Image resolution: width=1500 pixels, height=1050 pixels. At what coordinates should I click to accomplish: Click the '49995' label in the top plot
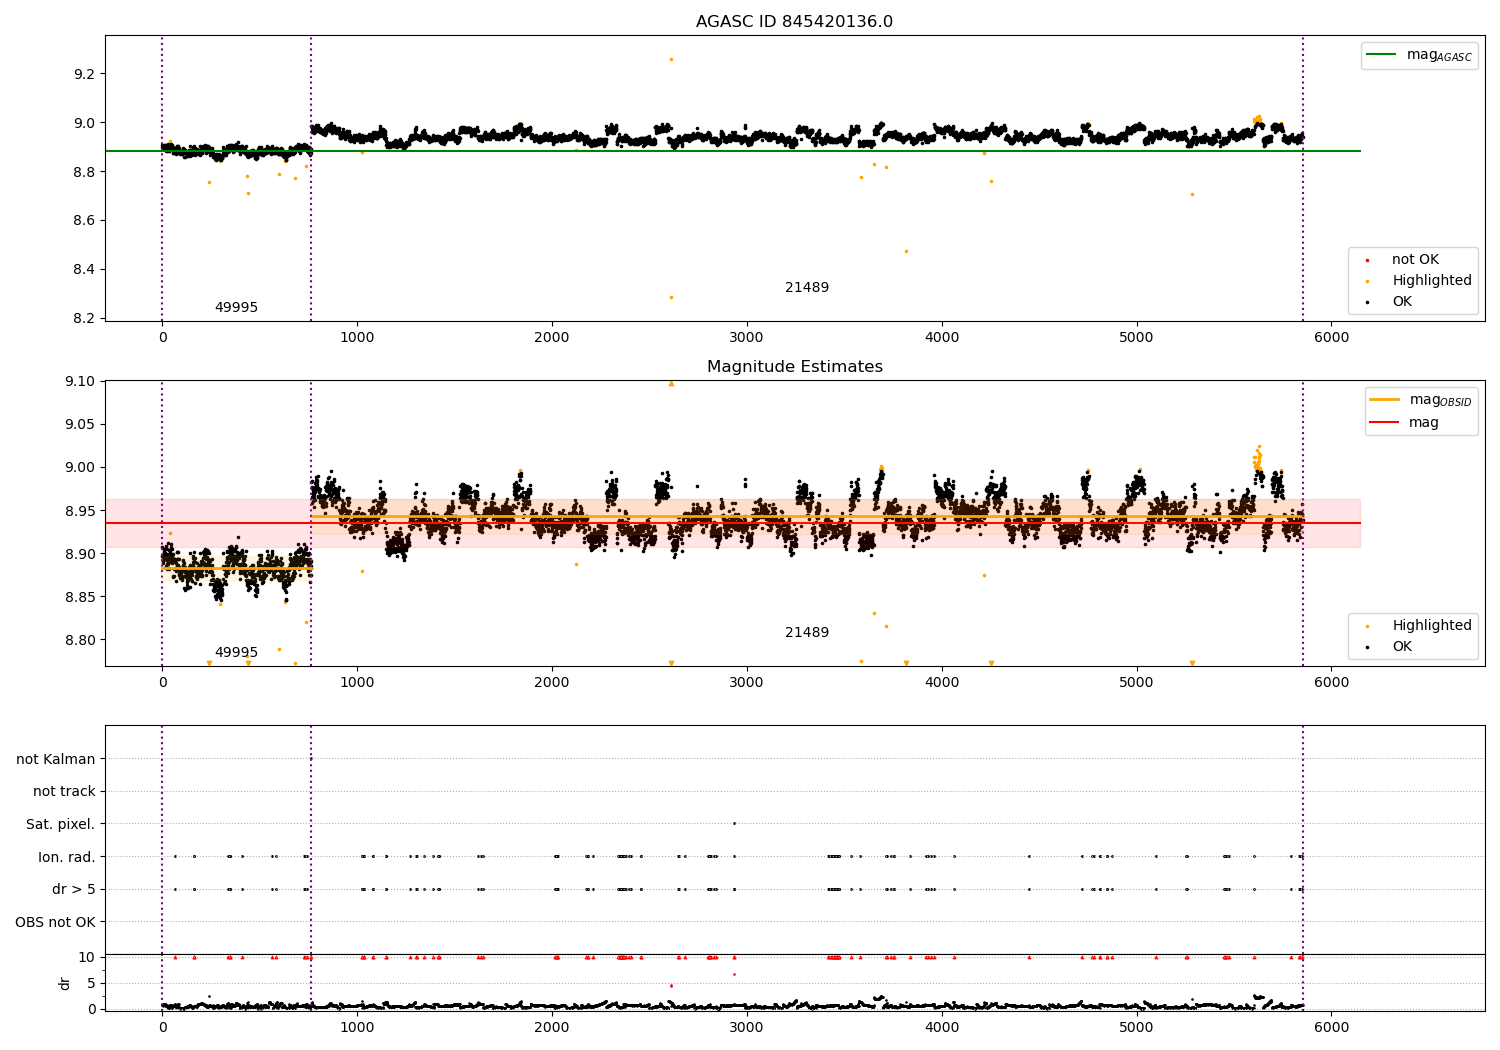(236, 308)
